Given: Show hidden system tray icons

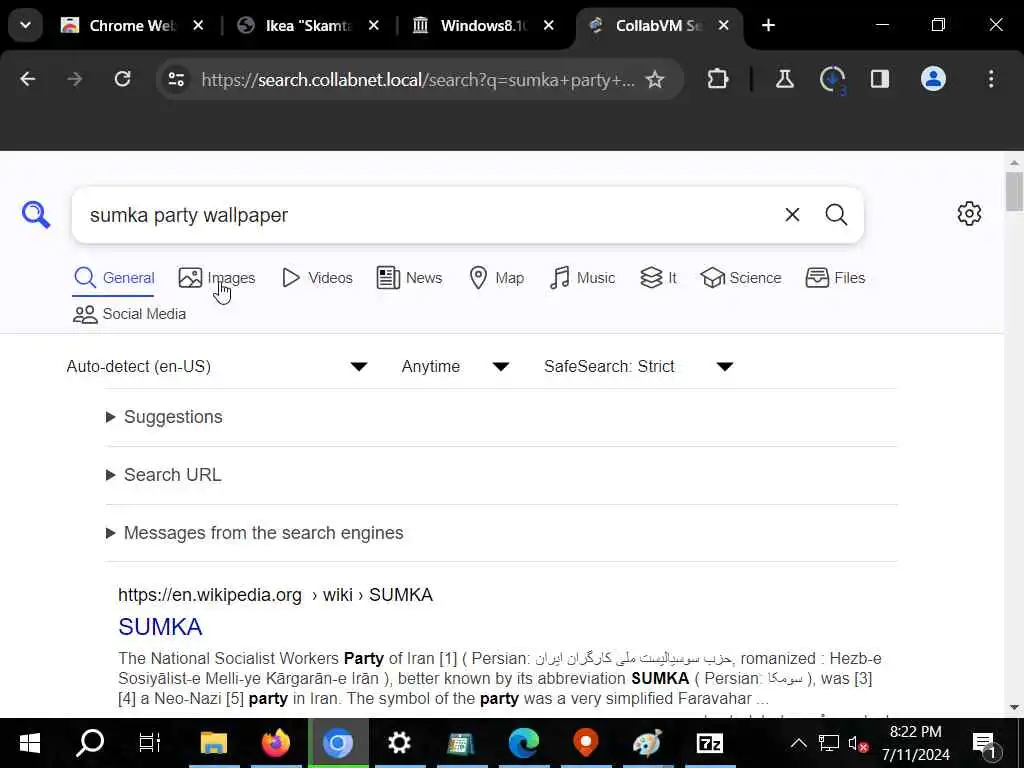Looking at the screenshot, I should (x=798, y=743).
